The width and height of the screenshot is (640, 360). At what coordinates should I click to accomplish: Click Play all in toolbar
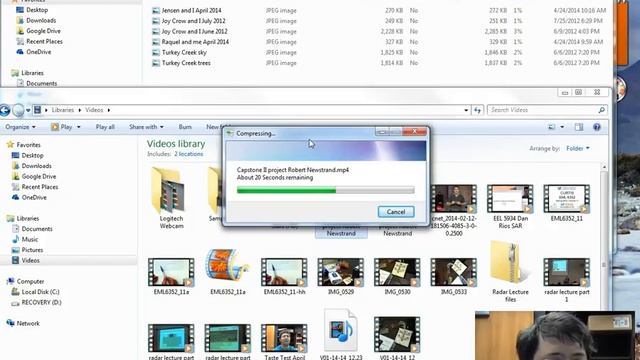105,127
